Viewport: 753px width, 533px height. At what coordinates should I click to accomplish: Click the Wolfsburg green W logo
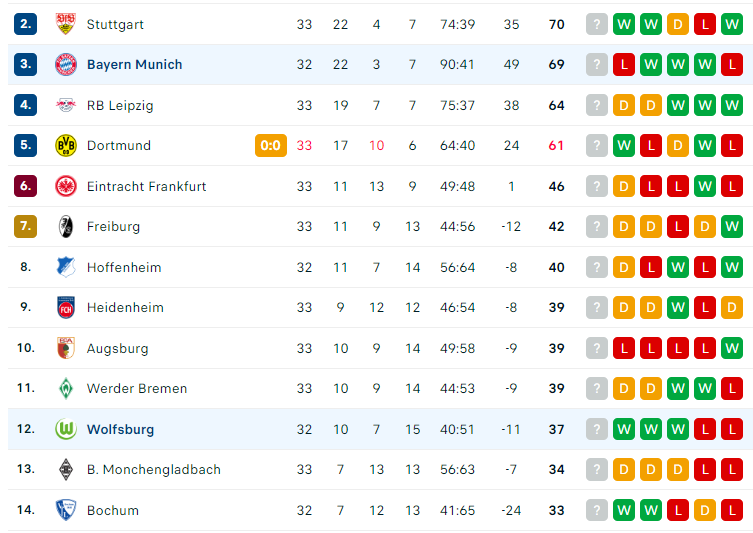coord(66,429)
